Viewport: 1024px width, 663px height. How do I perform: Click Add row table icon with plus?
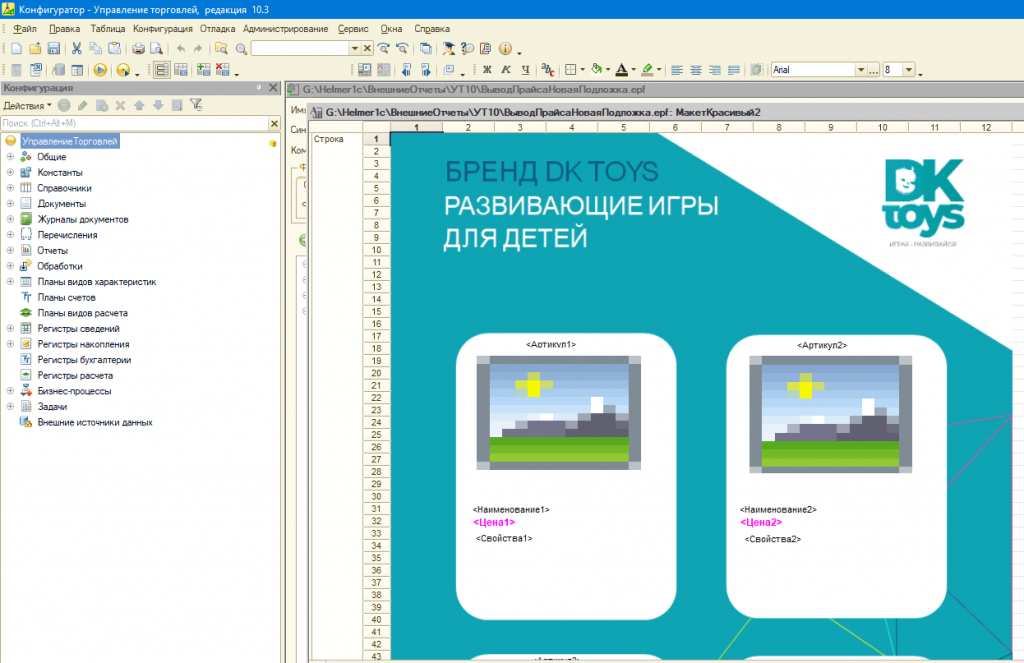click(204, 70)
